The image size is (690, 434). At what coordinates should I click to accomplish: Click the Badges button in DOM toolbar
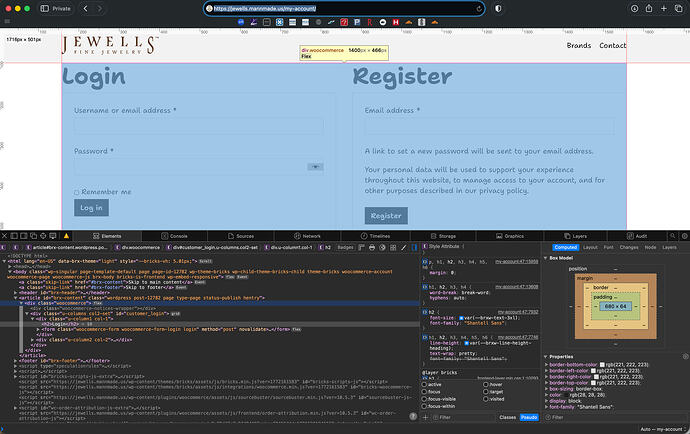click(x=345, y=247)
